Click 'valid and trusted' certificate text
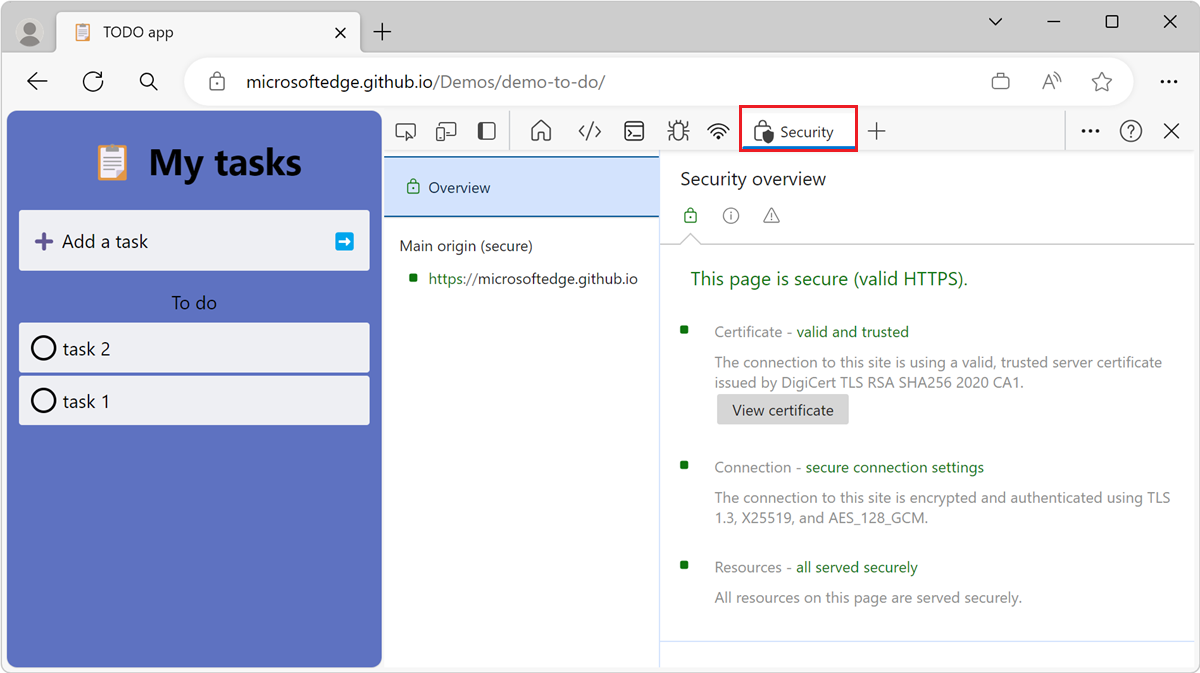 [853, 332]
